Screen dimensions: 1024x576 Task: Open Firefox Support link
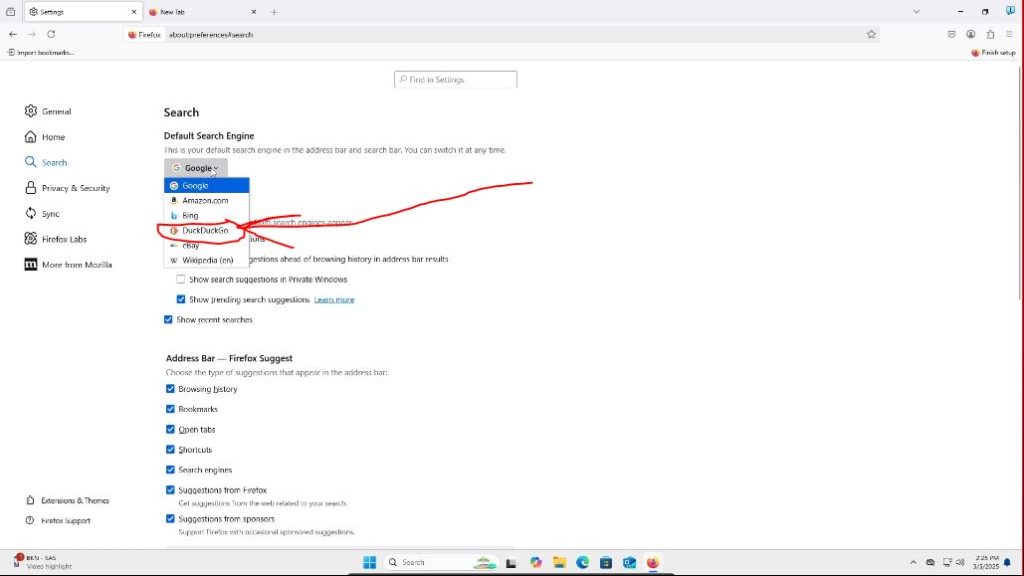coord(58,520)
